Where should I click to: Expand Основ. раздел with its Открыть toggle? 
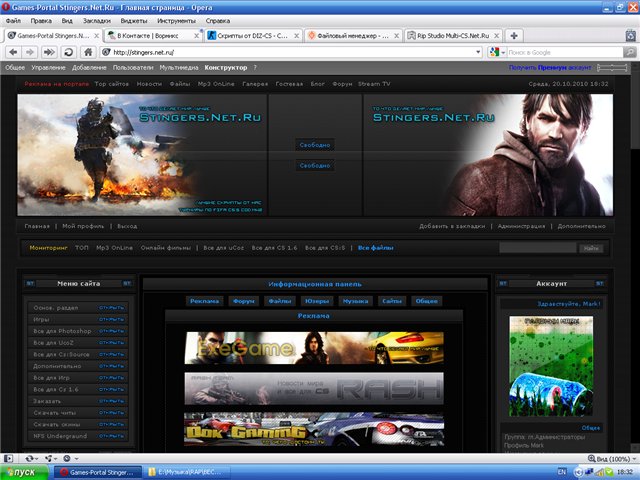(111, 308)
